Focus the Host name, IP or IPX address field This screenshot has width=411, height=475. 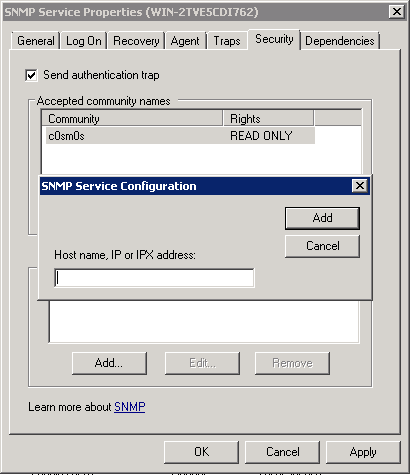tap(154, 278)
